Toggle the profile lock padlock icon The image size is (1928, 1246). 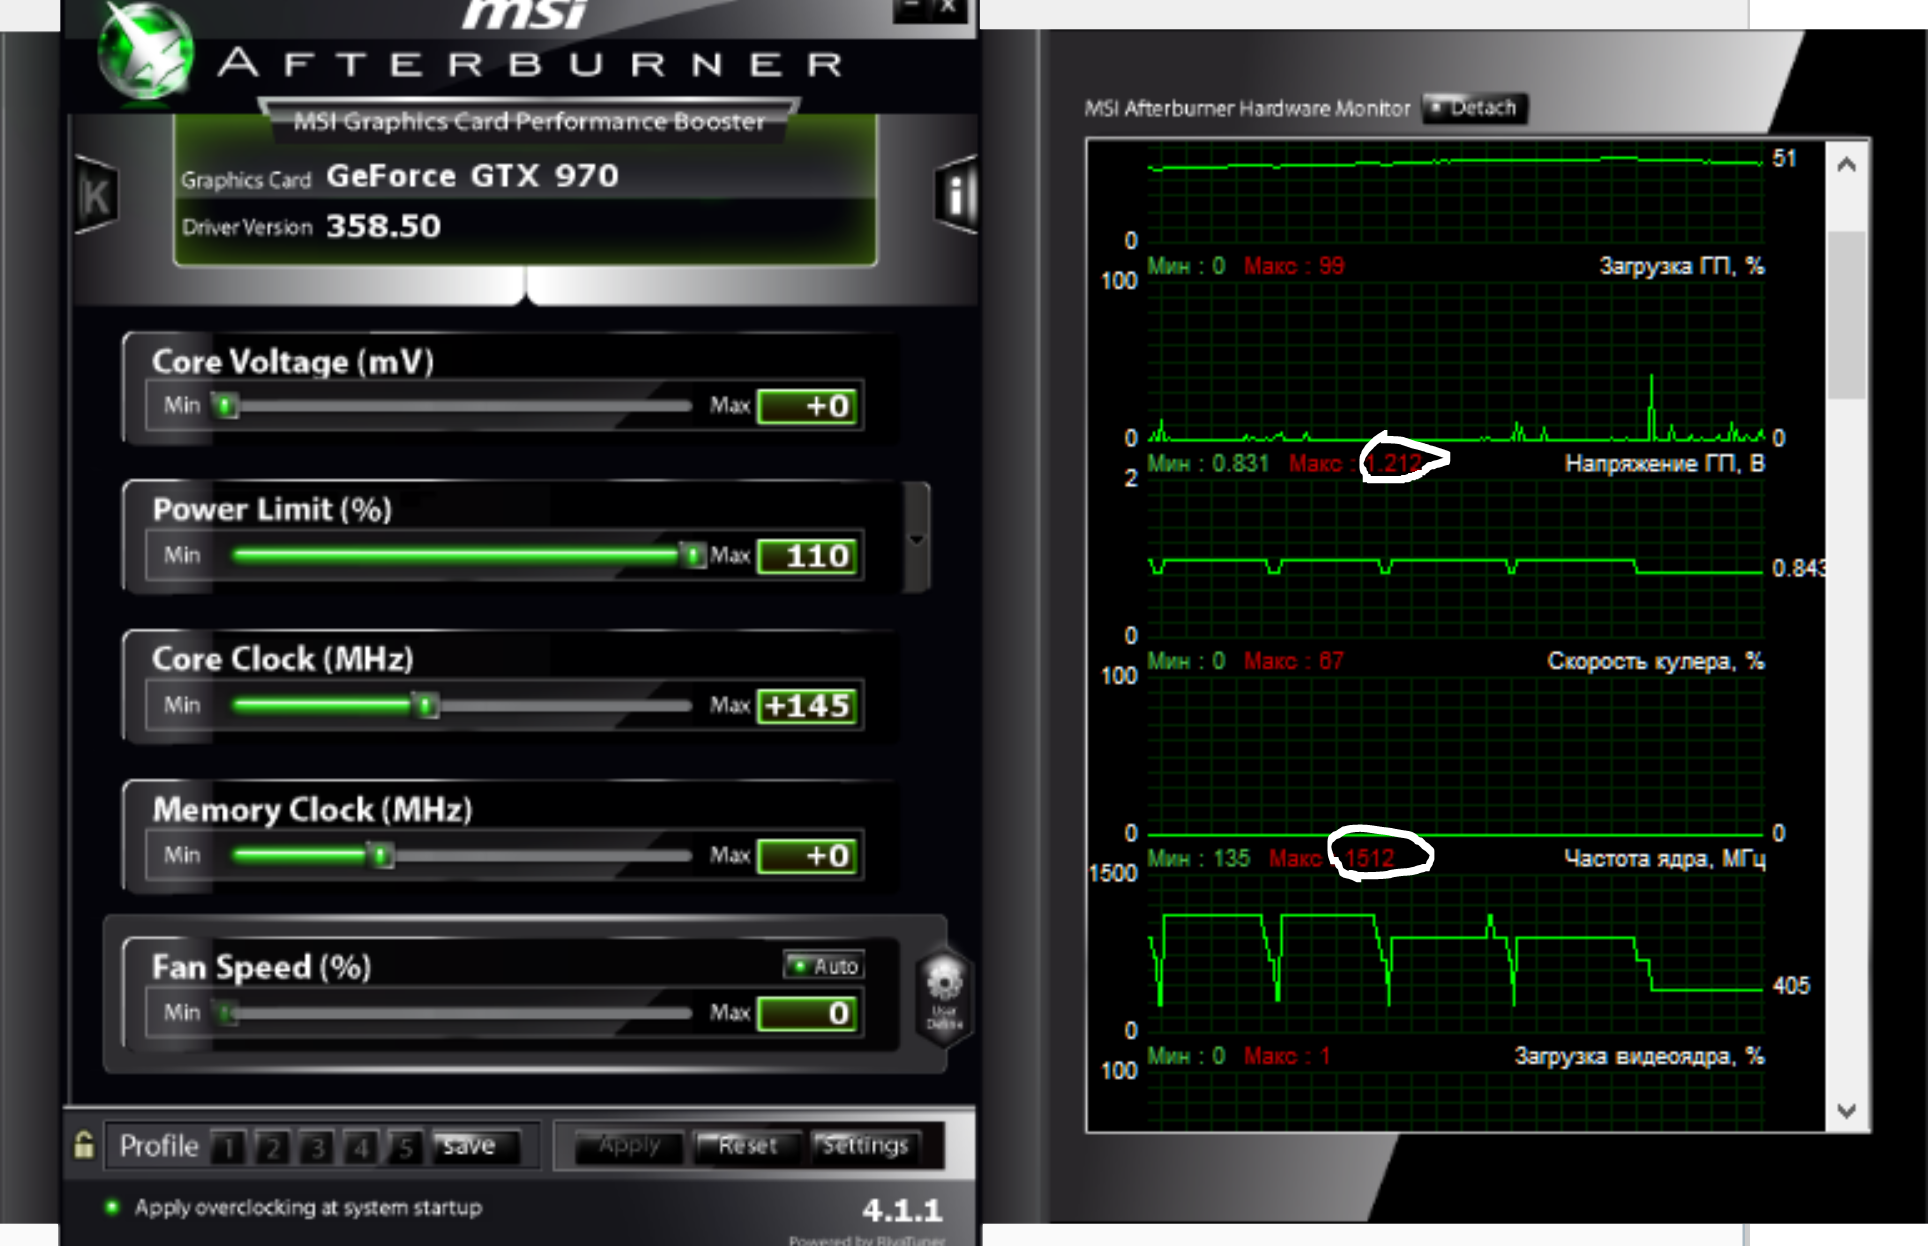pos(84,1145)
